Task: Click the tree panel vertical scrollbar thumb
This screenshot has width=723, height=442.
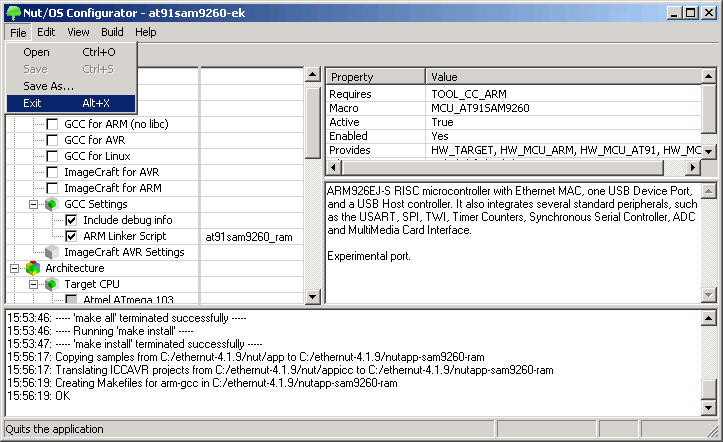Action: tap(313, 123)
